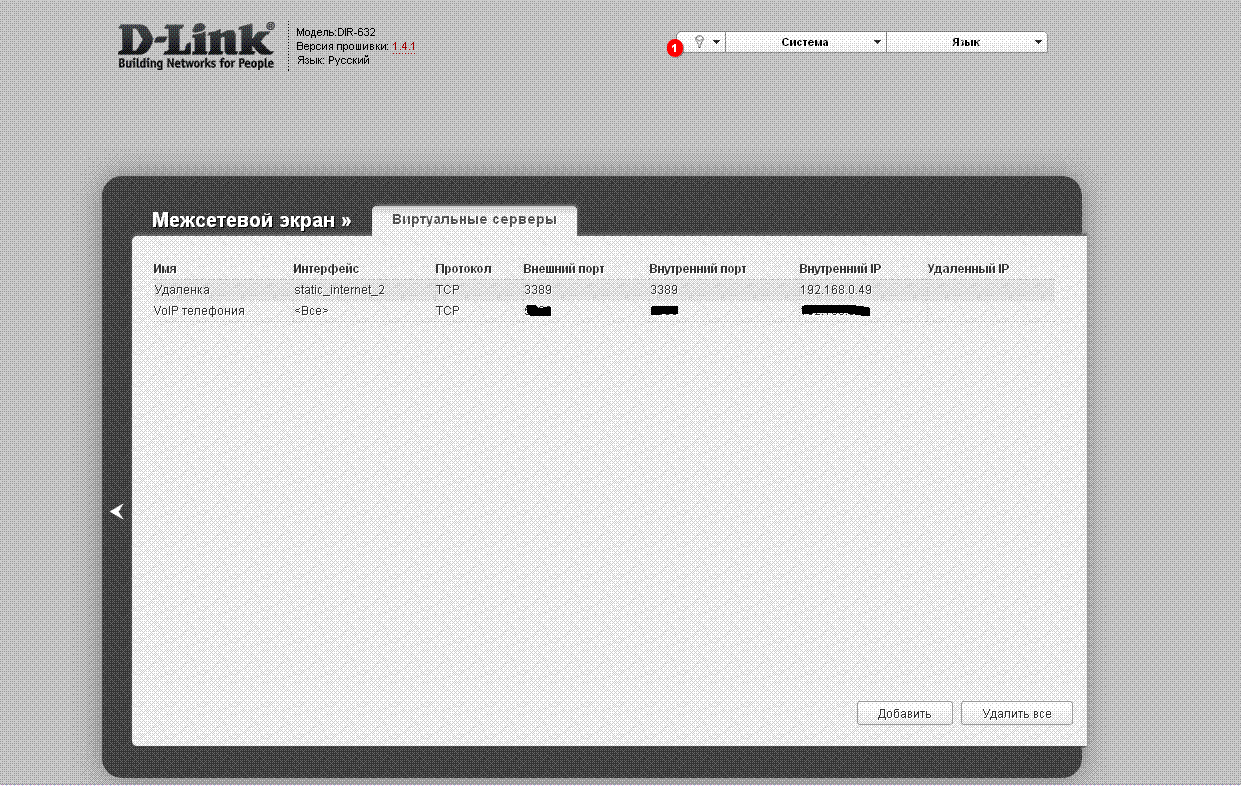Click internal IP 192.168.0.49 cell
Image resolution: width=1241 pixels, height=786 pixels.
pos(836,290)
